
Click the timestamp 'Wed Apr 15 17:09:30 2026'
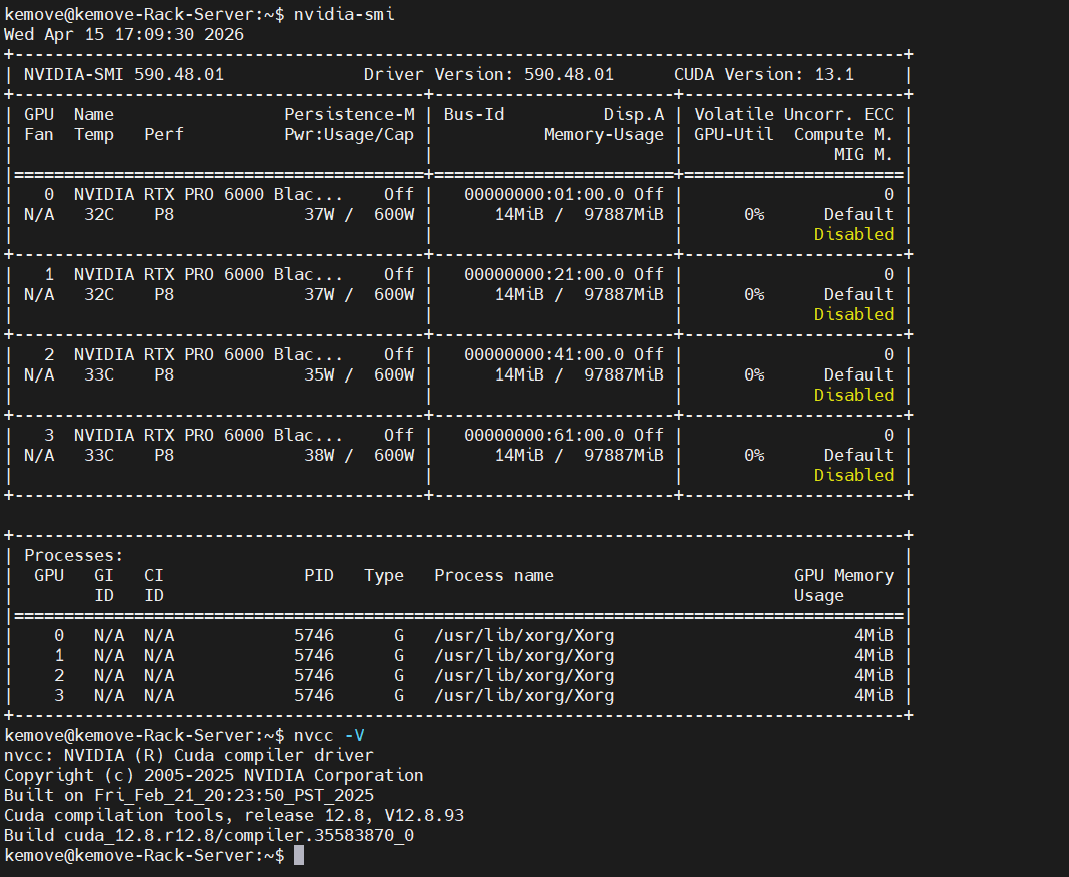click(x=123, y=34)
